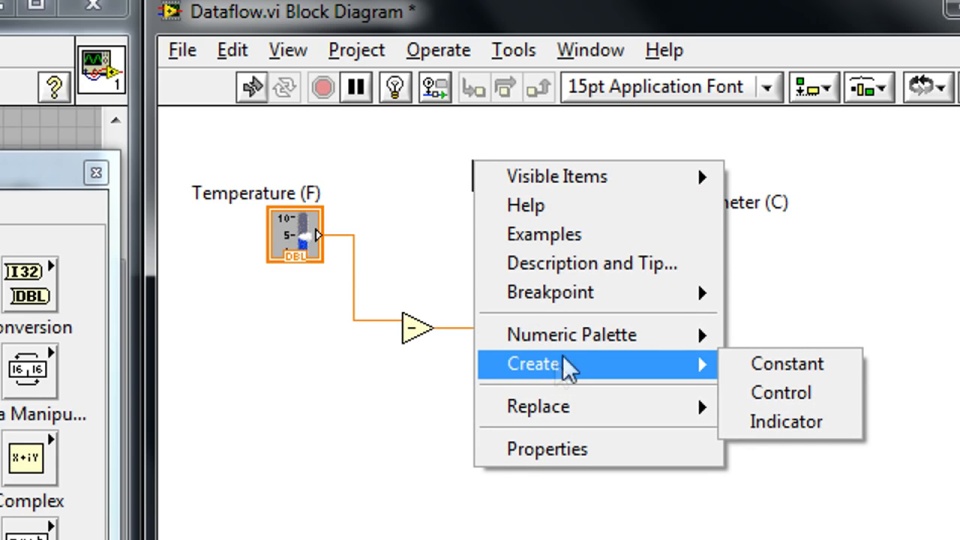Open the Window menu
Screen dimensions: 960x540
coord(590,50)
